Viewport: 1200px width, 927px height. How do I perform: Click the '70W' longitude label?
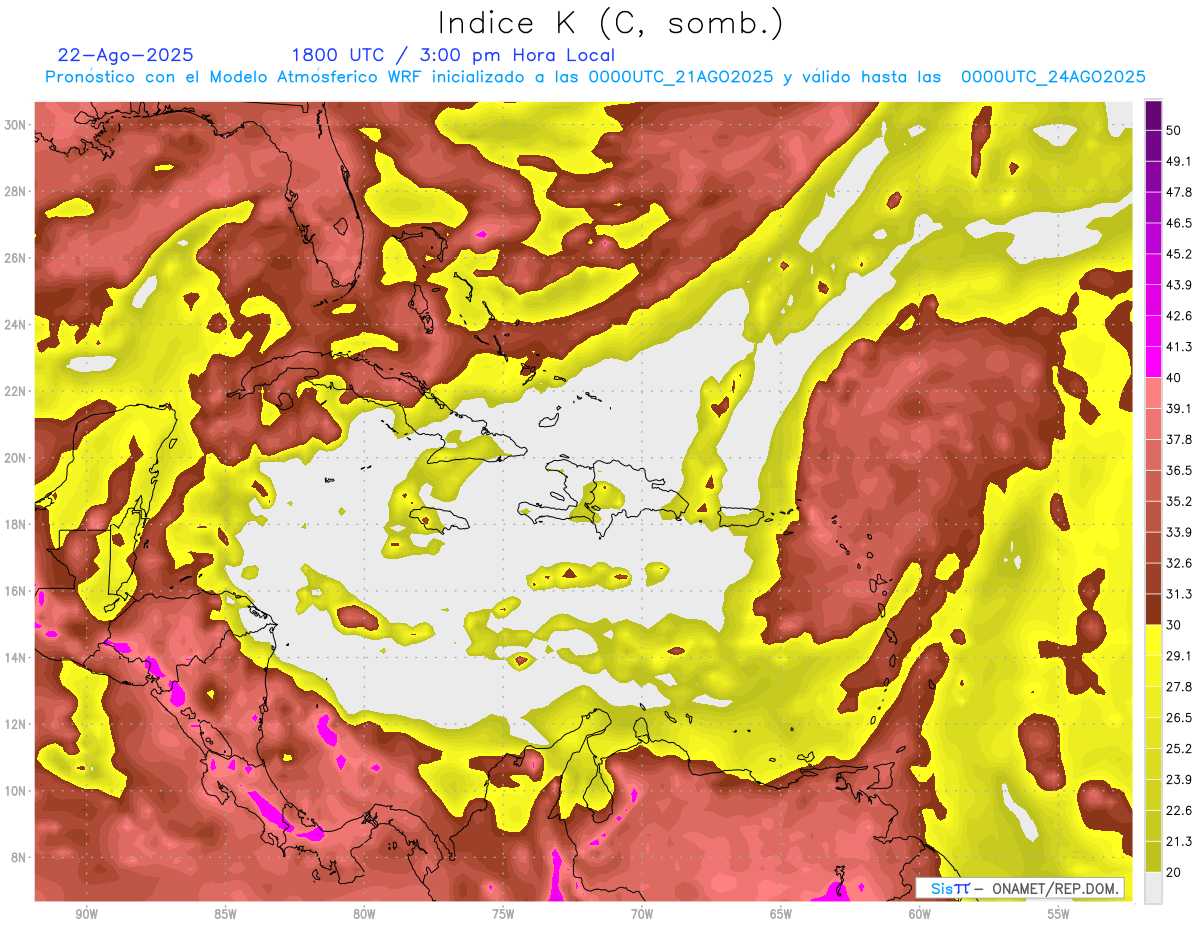[642, 914]
